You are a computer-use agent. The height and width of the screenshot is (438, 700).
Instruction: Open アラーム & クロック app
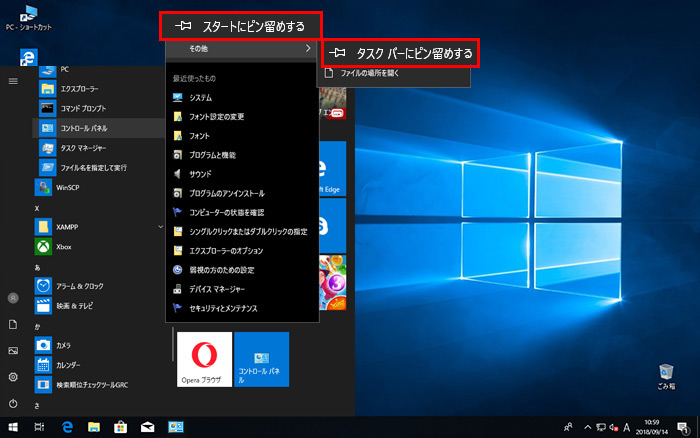(x=98, y=286)
